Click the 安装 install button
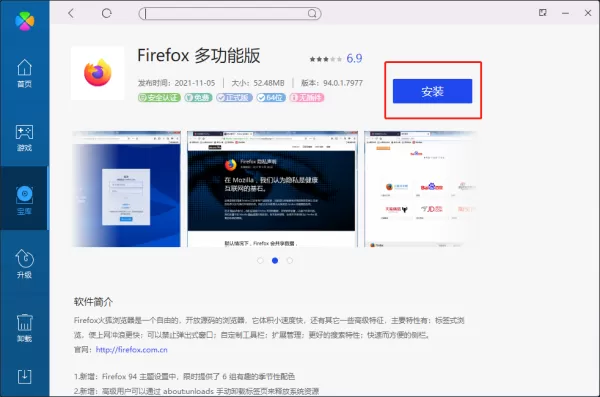 (432, 91)
